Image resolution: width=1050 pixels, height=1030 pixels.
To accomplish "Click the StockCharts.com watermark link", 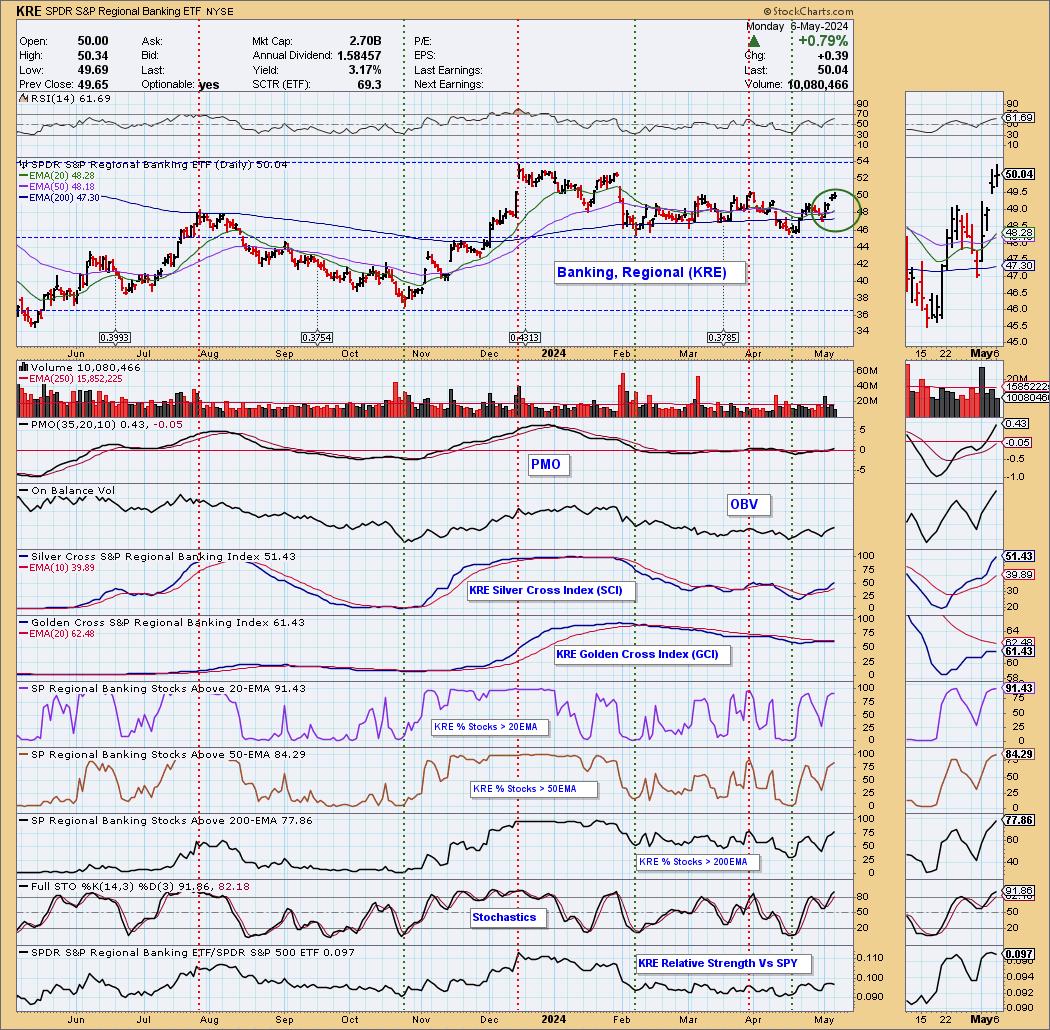I will [808, 11].
